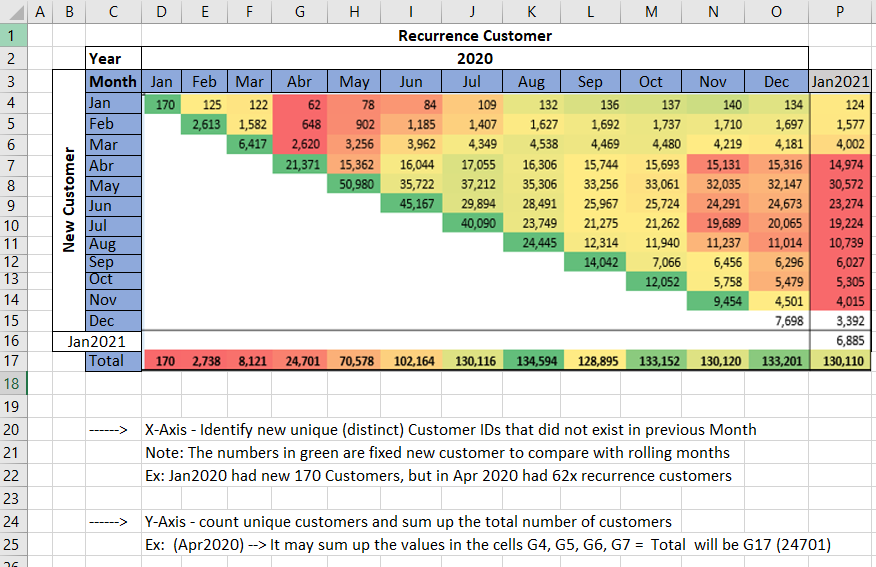Select row 4 header
The width and height of the screenshot is (876, 567).
click(12, 103)
